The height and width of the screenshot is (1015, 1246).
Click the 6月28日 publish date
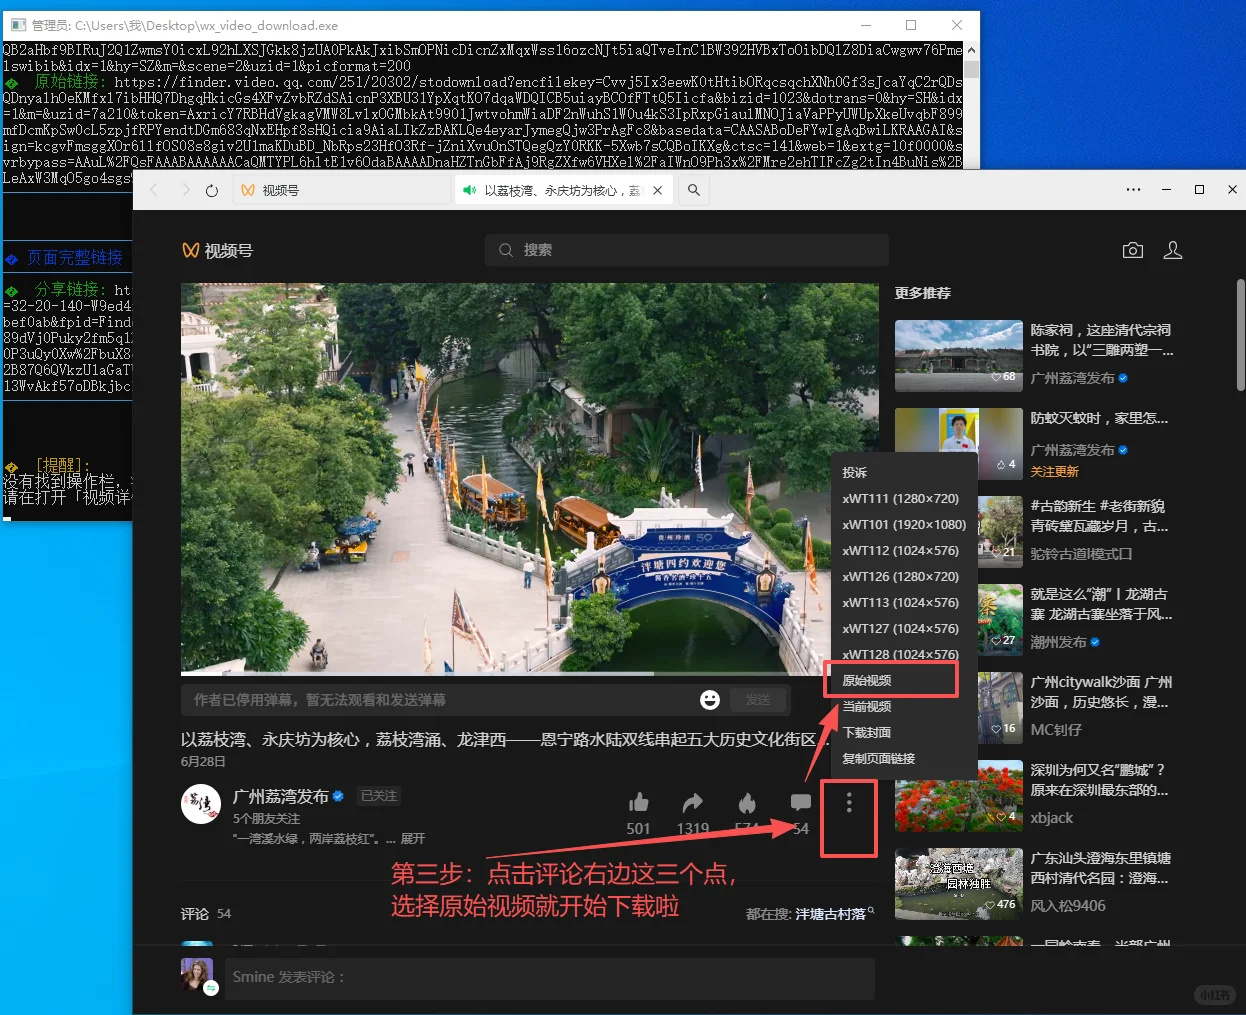[x=203, y=762]
